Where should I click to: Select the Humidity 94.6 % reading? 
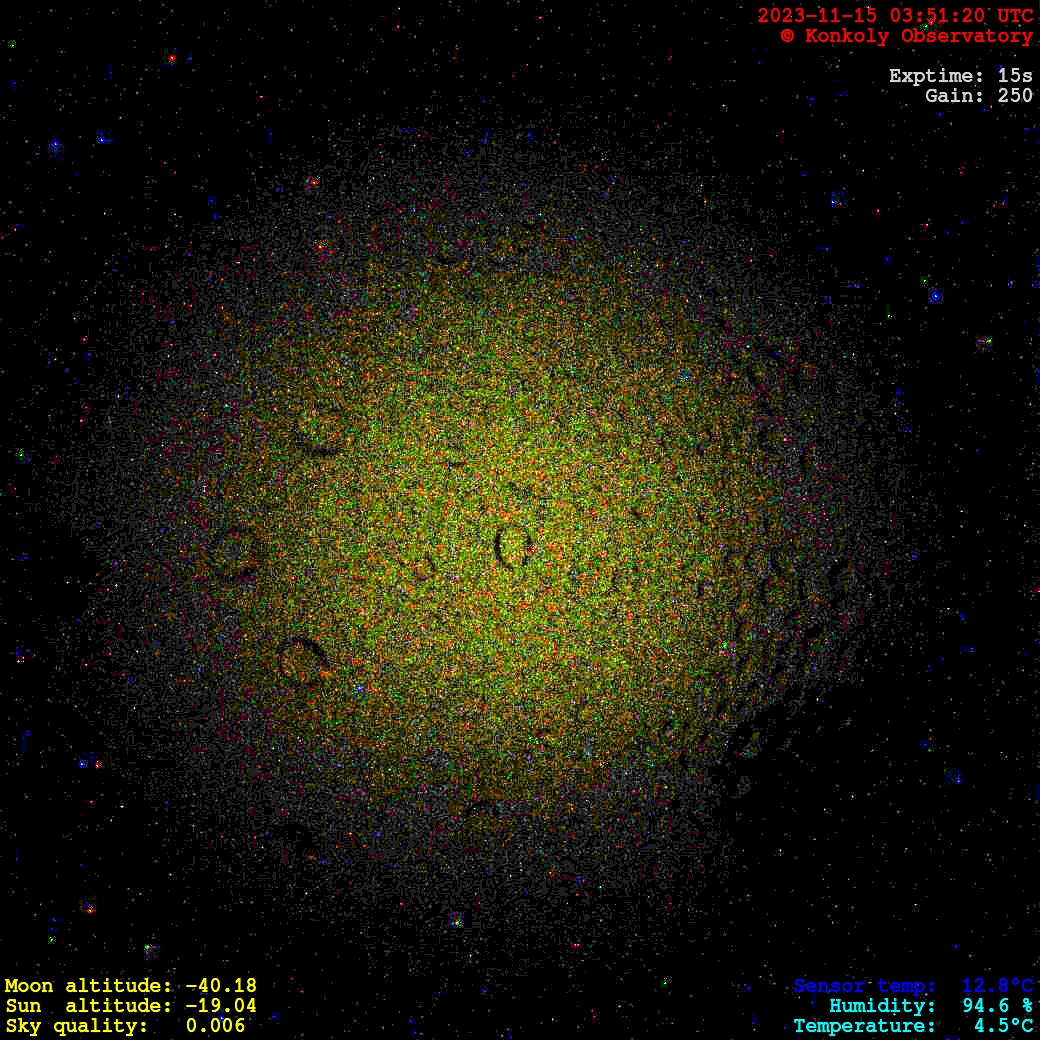[x=931, y=1006]
